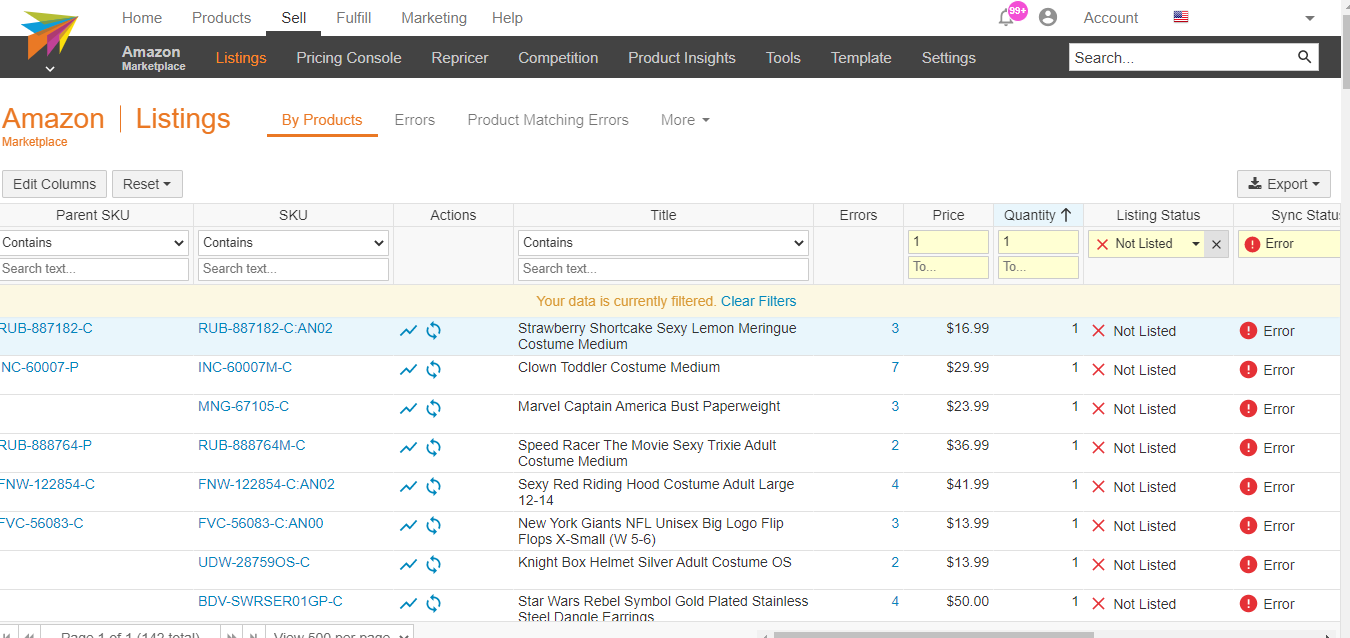Open SKU link RUB-887182-C:AN02
1350x638 pixels.
tap(265, 328)
